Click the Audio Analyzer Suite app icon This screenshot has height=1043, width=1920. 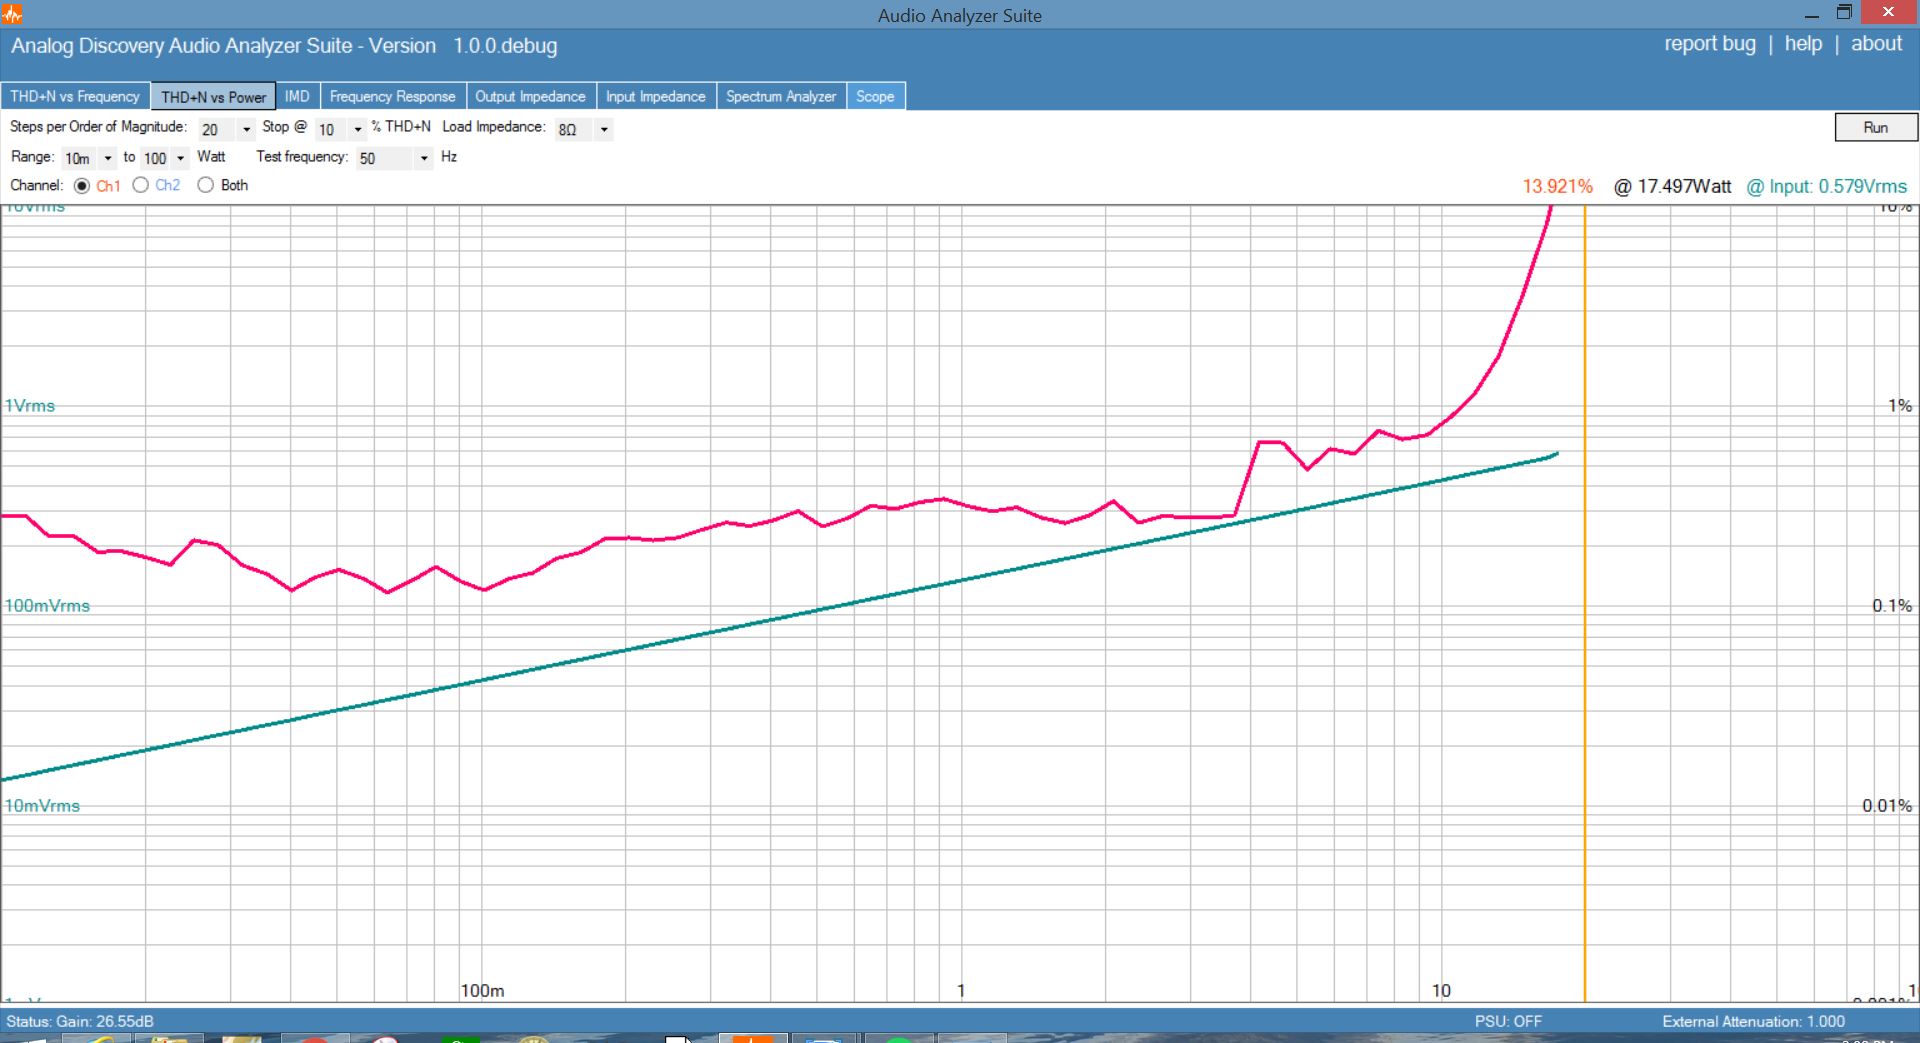click(12, 14)
